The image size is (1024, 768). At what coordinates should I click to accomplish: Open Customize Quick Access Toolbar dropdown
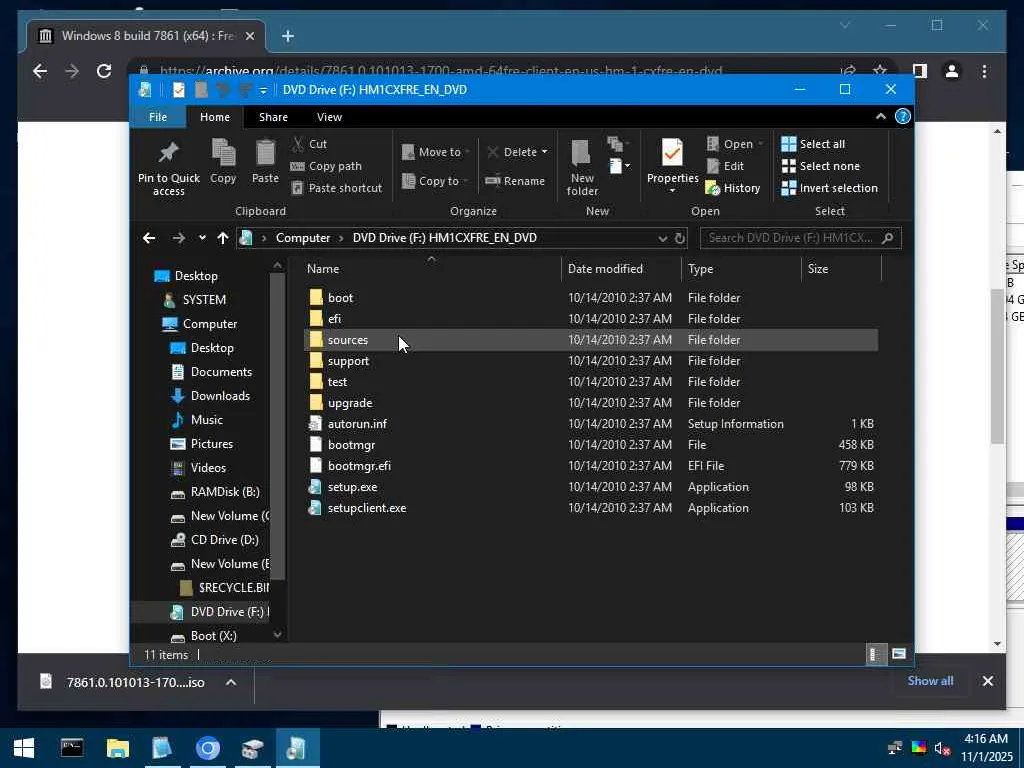(263, 90)
